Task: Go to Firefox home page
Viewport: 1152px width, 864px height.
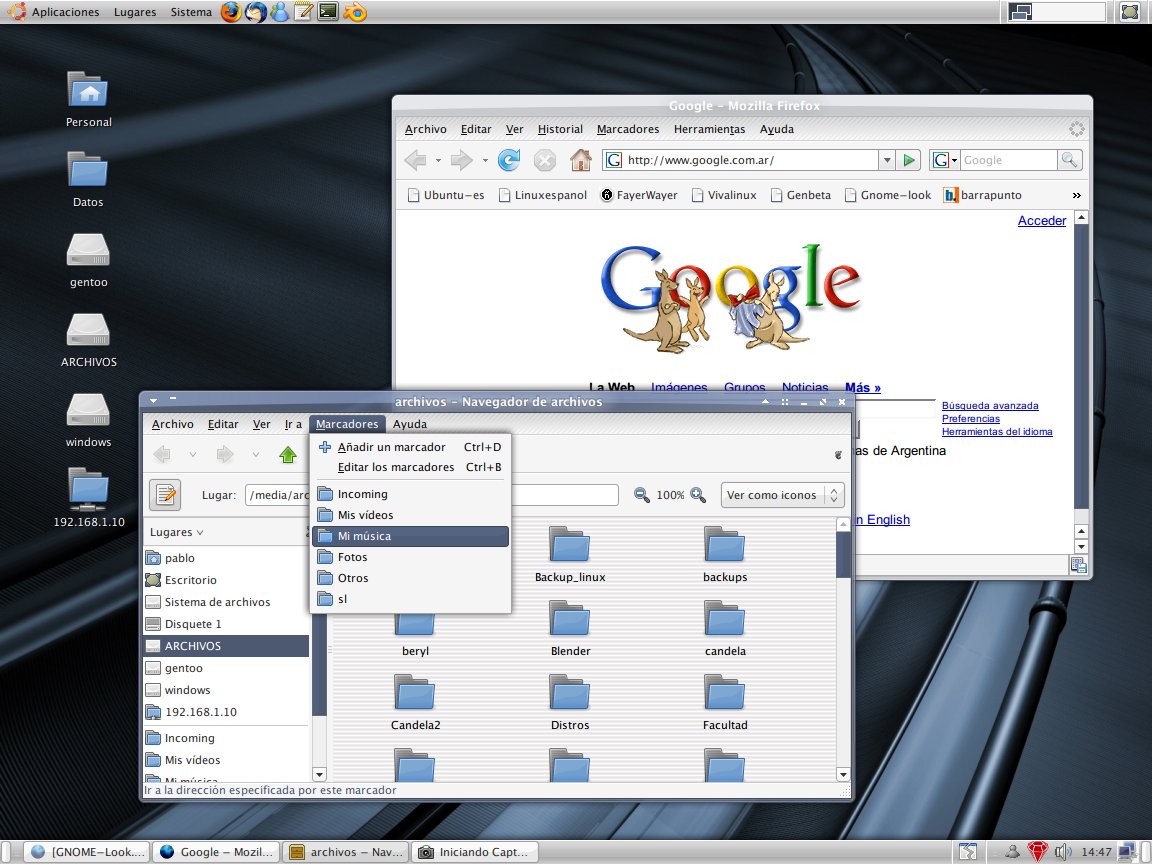Action: [x=580, y=159]
